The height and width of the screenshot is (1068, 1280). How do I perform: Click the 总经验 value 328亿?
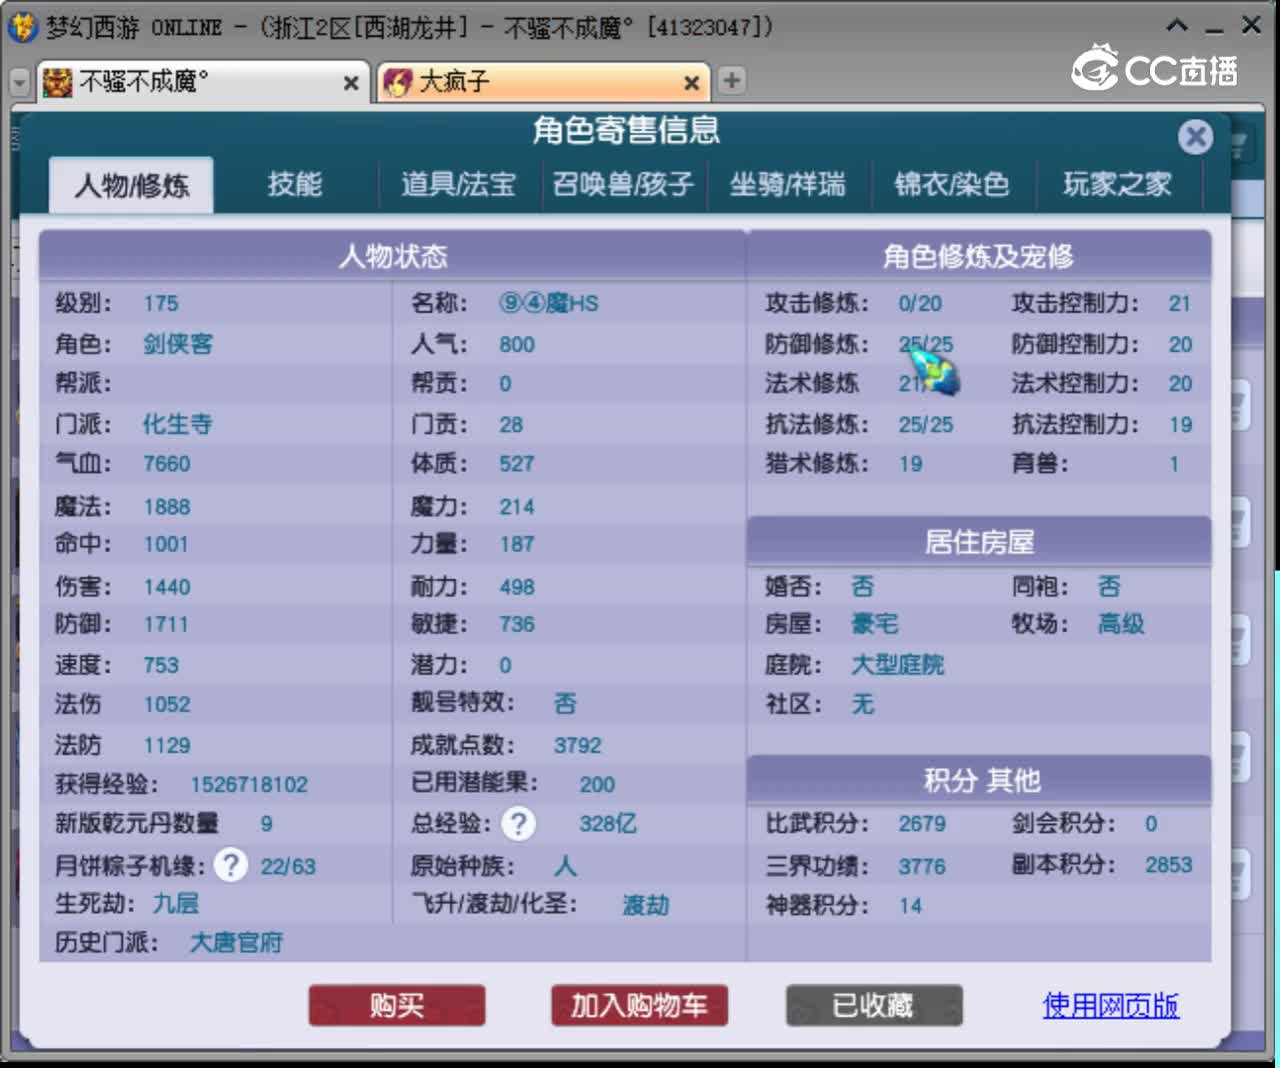608,824
